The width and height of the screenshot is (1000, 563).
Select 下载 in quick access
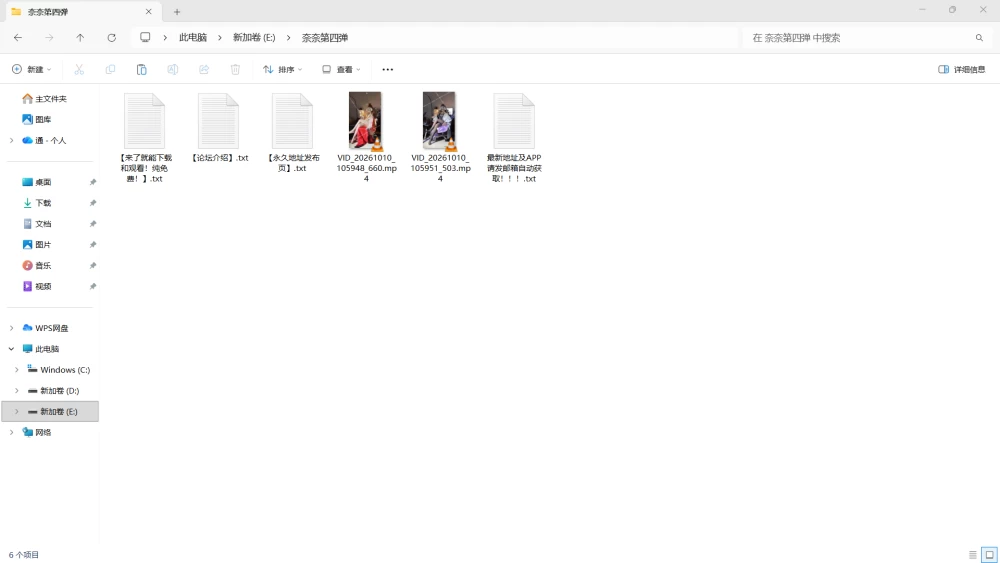click(x=37, y=203)
